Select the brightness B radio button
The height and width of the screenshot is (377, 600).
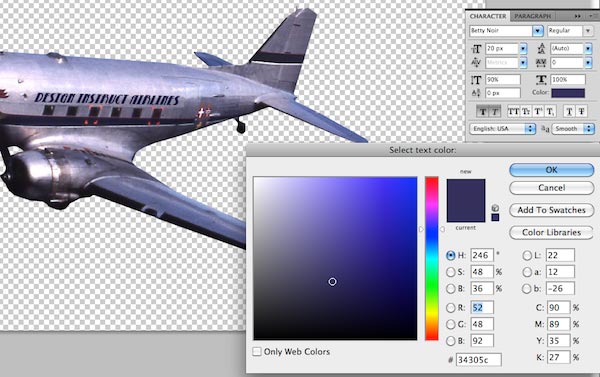click(451, 289)
